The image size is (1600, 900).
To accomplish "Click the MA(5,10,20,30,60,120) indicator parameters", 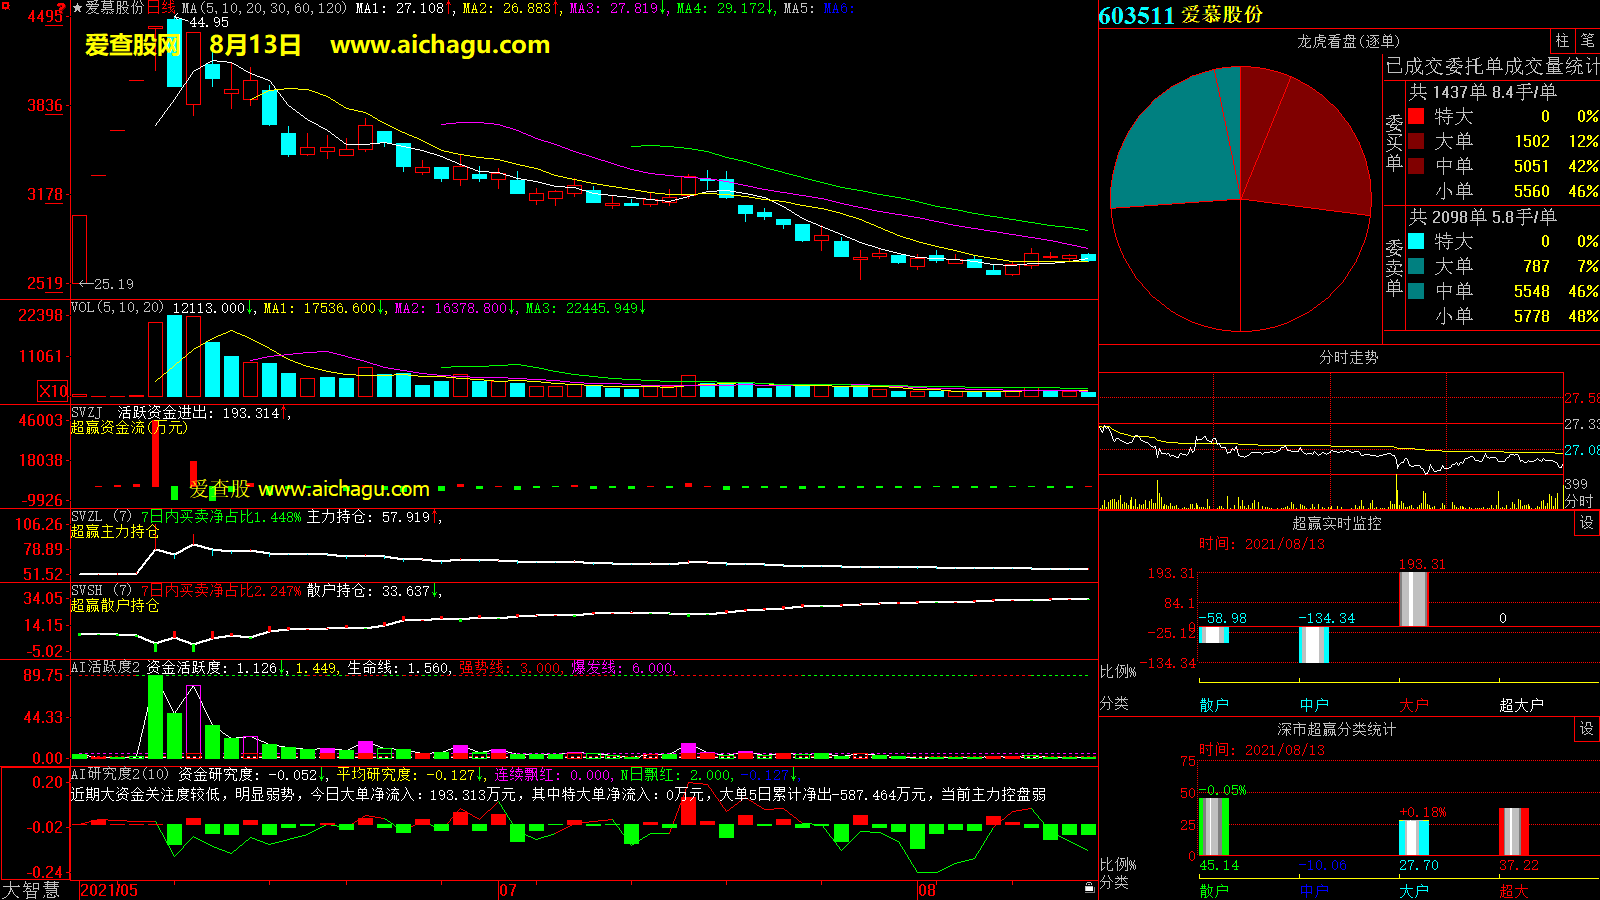I will pyautogui.click(x=265, y=8).
